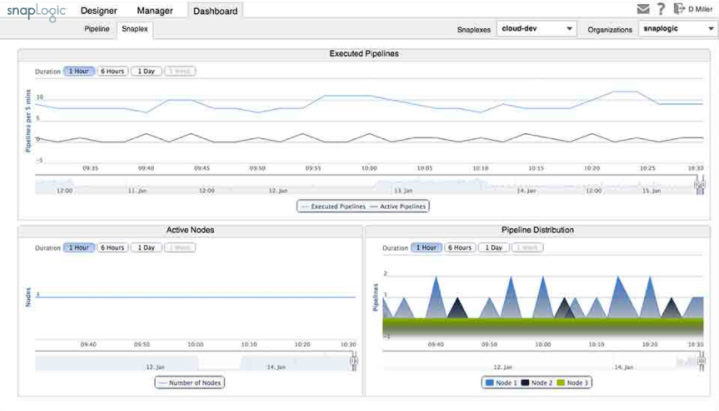The width and height of the screenshot is (719, 411).
Task: Expand the Organizations snaplogic dropdown
Action: tap(675, 30)
